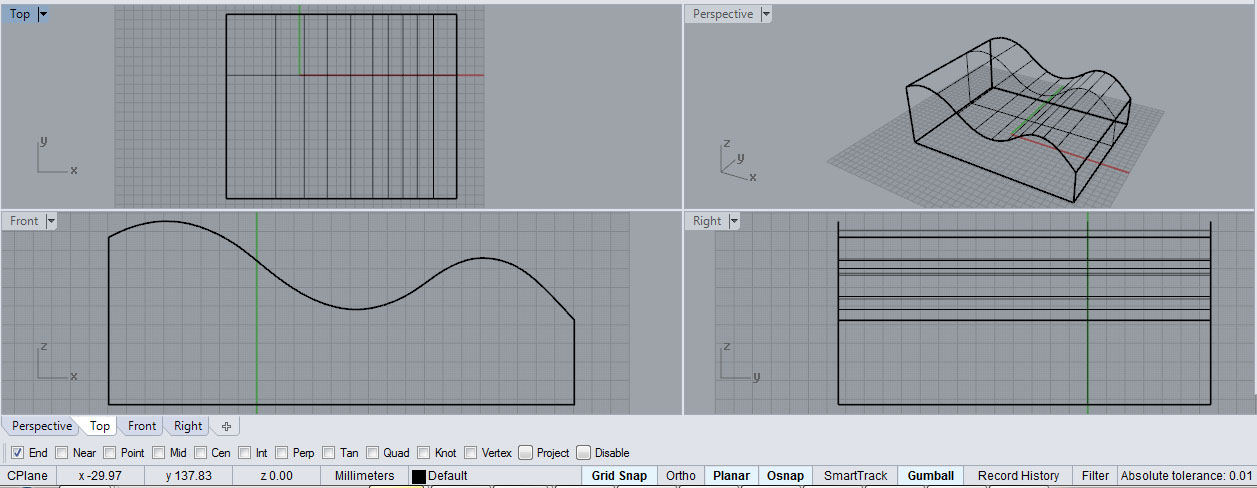
Task: Enable the Near object snap
Action: [62, 453]
